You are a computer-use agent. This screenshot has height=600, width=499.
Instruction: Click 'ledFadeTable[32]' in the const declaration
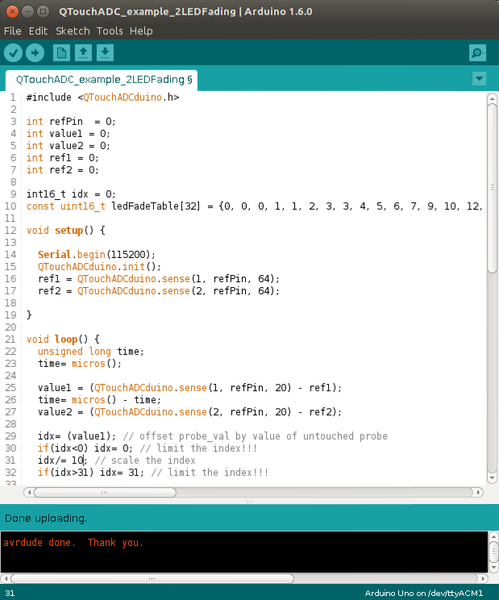(156, 206)
